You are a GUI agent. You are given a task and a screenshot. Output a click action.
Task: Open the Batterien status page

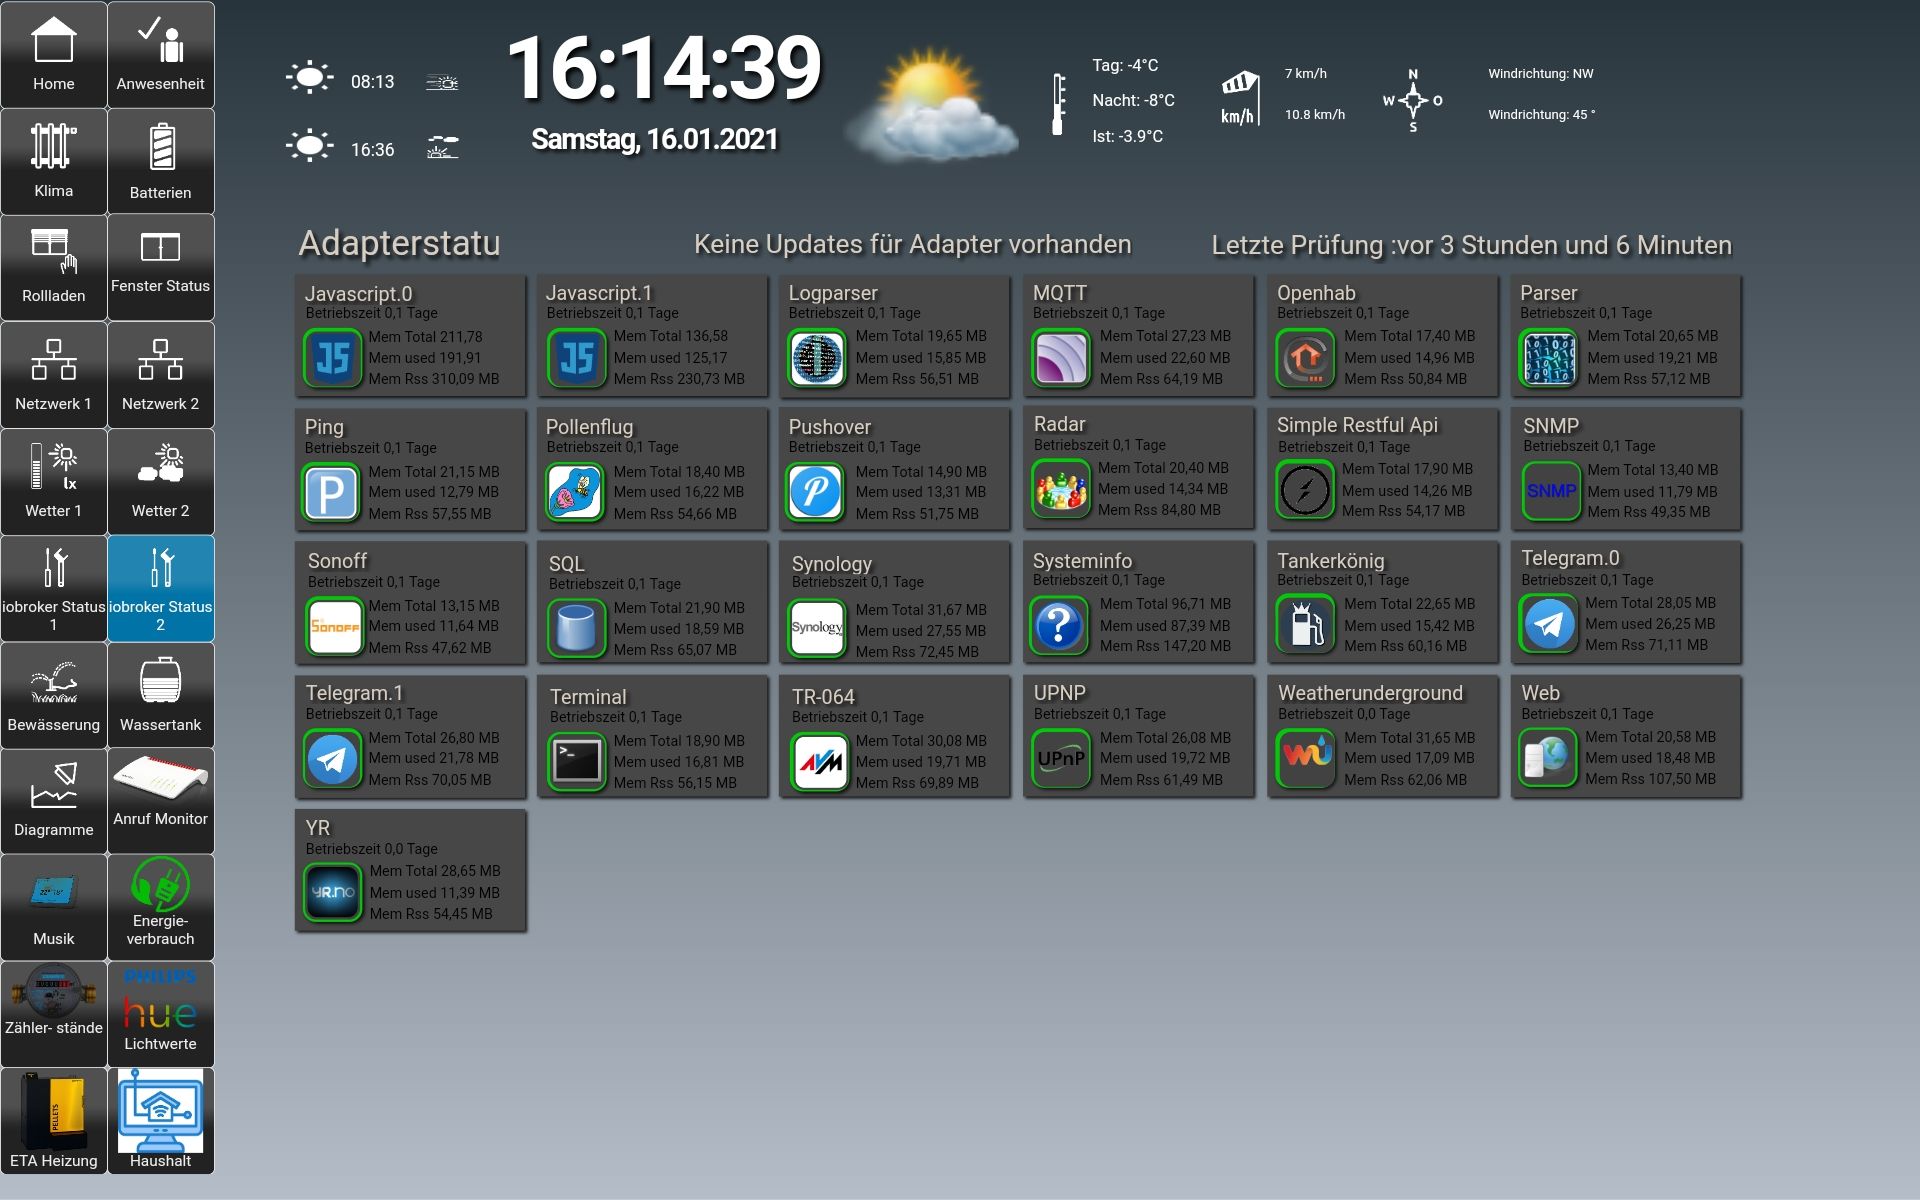pos(160,161)
